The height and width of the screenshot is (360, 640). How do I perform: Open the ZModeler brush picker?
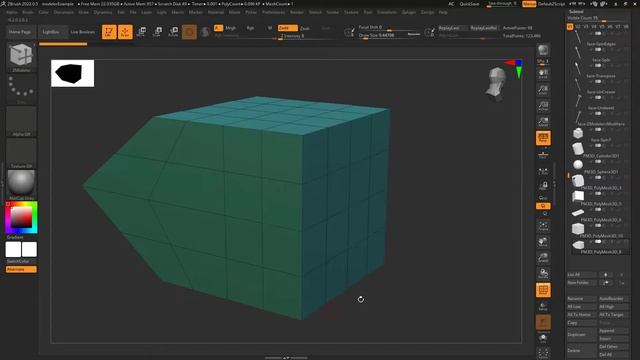click(x=21, y=57)
